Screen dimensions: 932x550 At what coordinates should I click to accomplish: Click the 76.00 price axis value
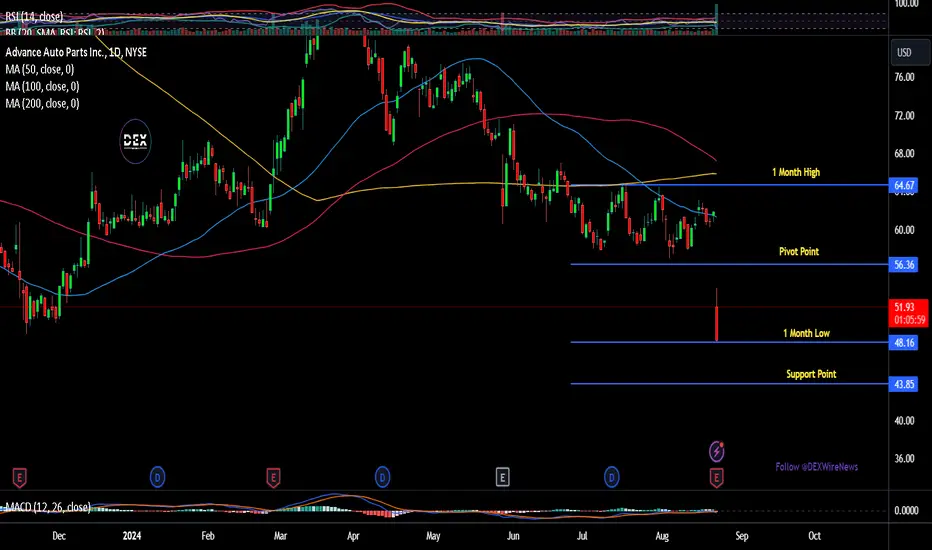(x=904, y=77)
